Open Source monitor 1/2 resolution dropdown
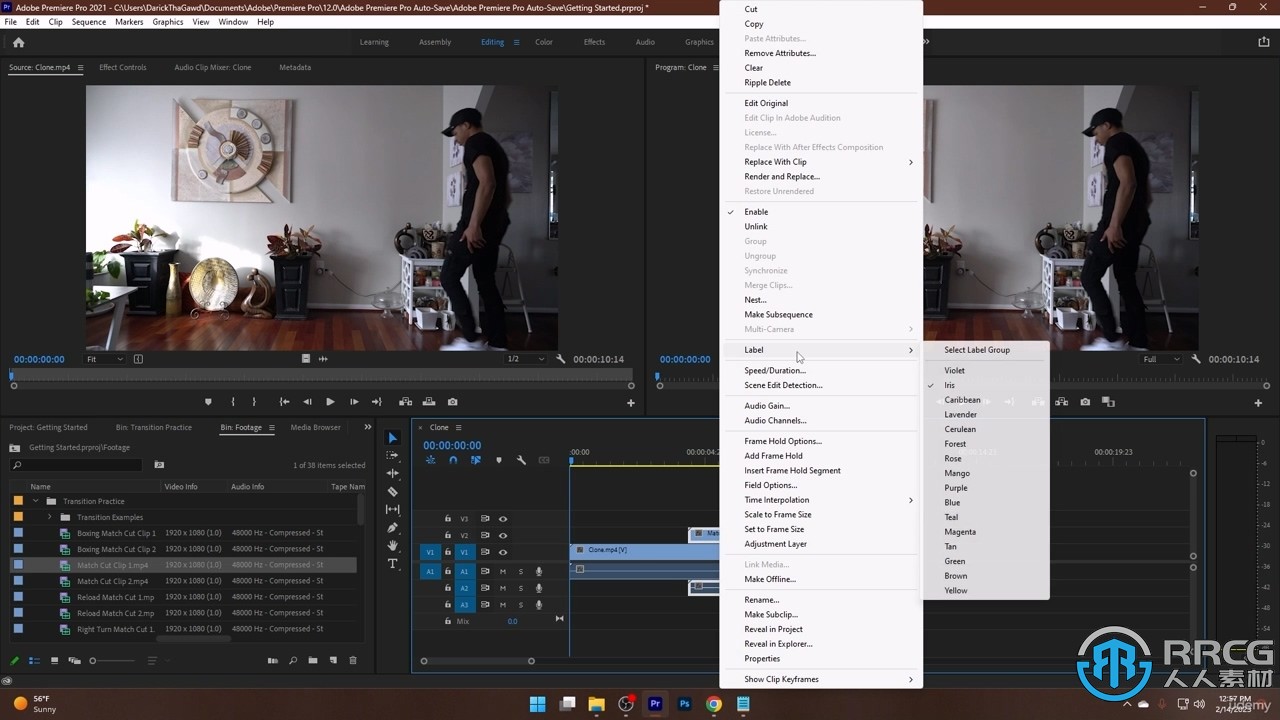 525,359
